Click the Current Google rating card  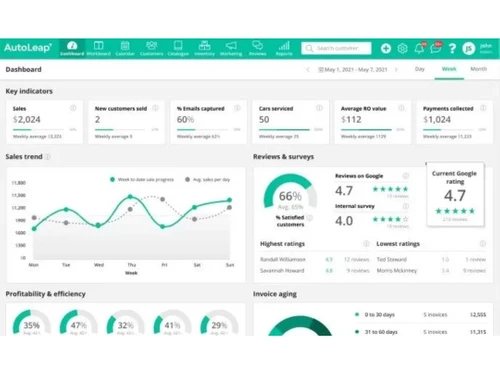click(x=455, y=195)
